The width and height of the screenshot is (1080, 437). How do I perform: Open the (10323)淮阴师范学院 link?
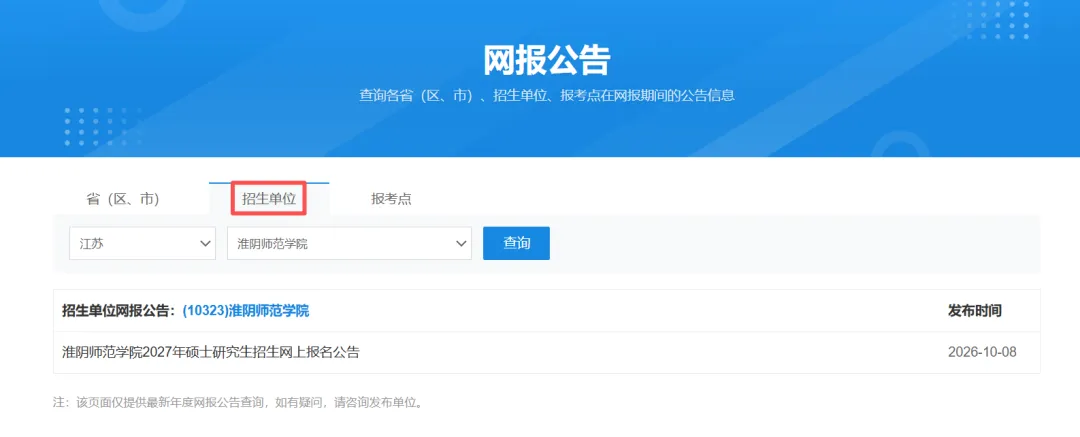tap(246, 311)
